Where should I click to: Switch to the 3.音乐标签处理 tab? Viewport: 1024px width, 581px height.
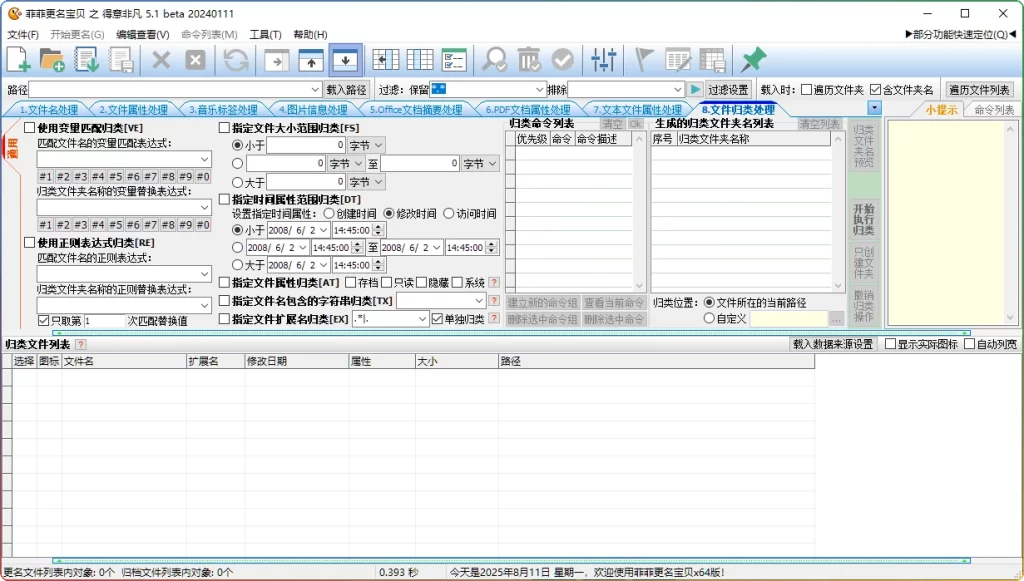[x=223, y=110]
